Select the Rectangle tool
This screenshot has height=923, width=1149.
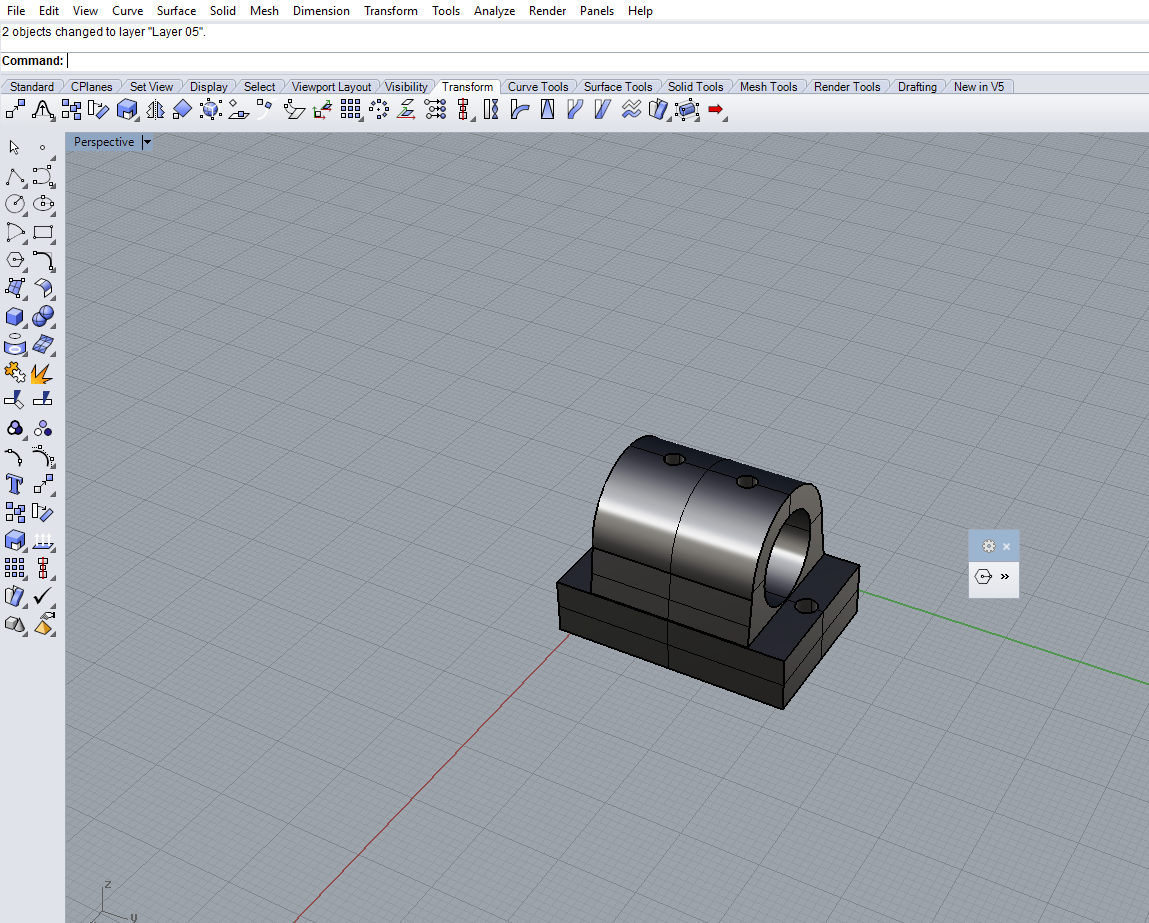[x=42, y=233]
